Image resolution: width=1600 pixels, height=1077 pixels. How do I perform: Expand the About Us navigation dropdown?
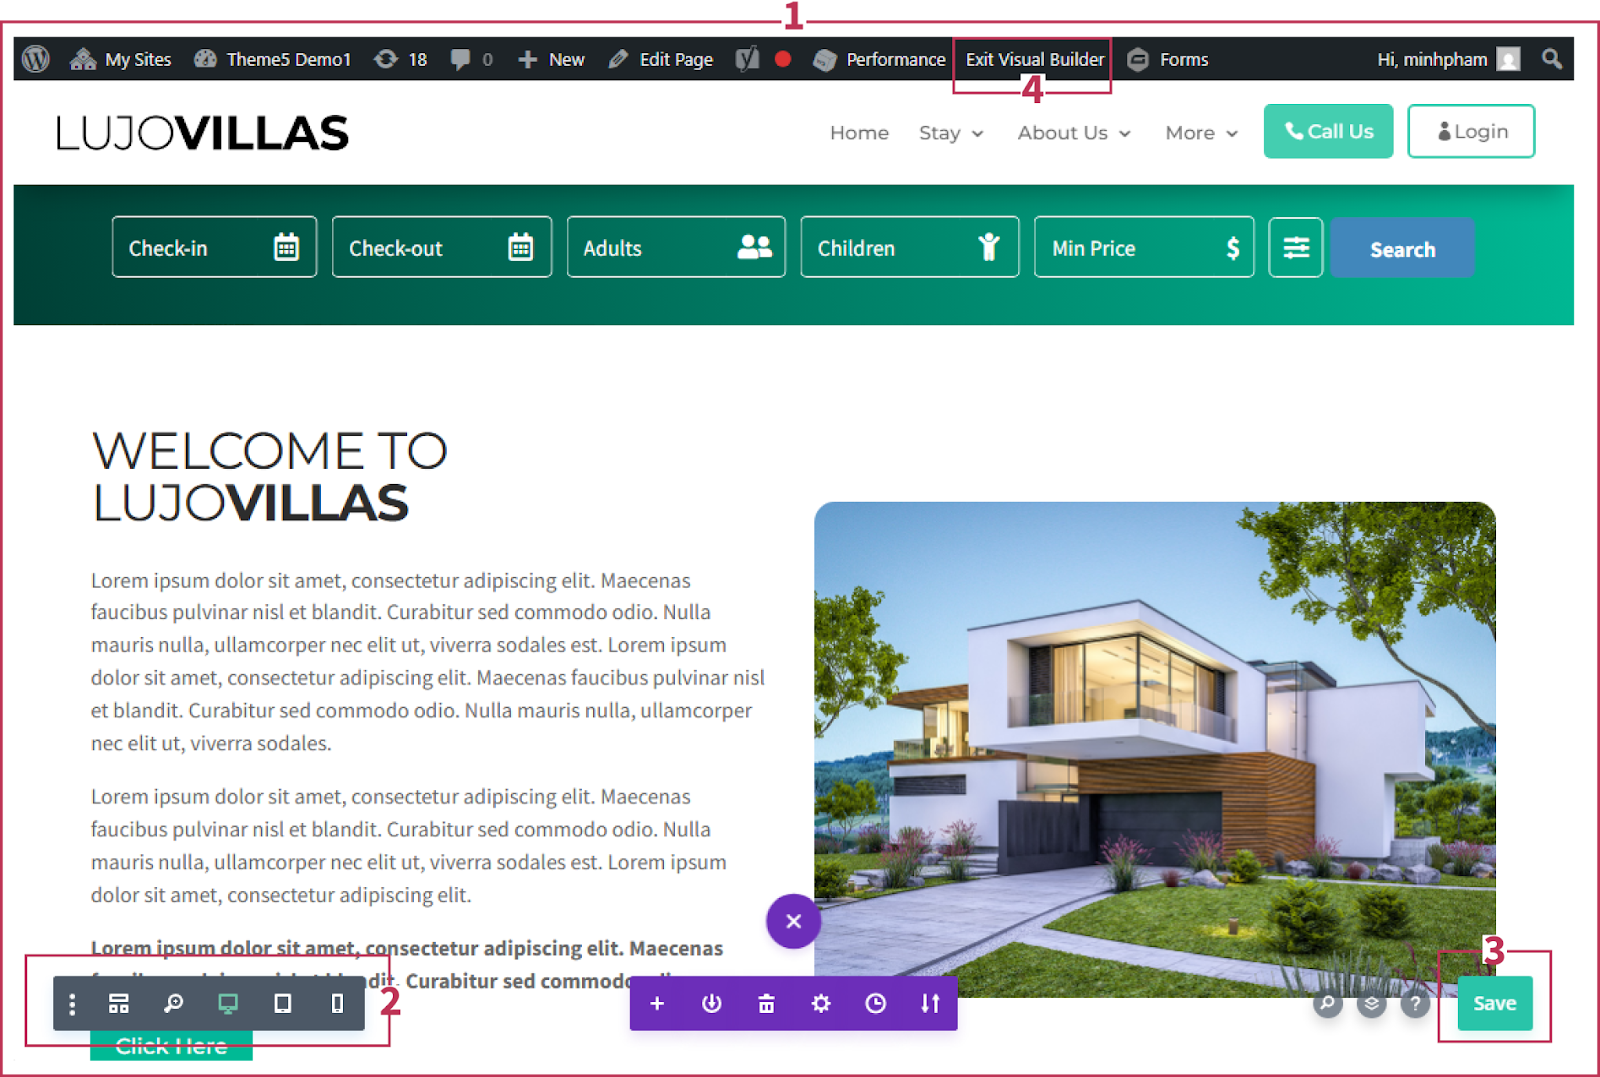pos(1074,133)
